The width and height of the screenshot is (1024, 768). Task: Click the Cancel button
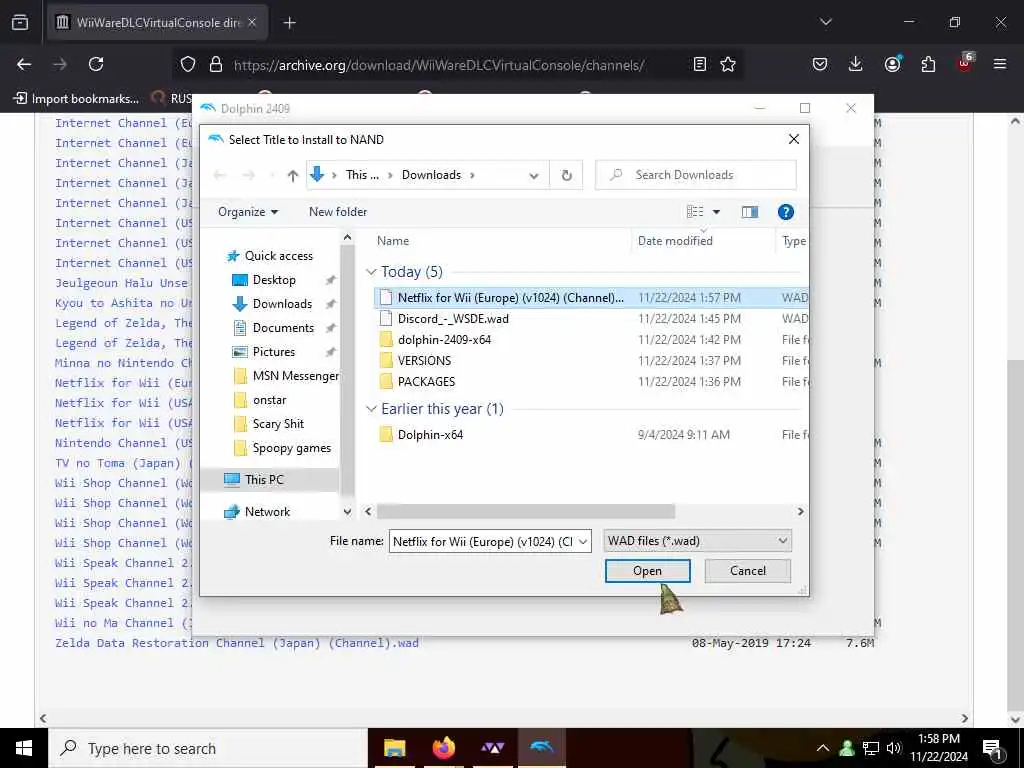point(748,571)
